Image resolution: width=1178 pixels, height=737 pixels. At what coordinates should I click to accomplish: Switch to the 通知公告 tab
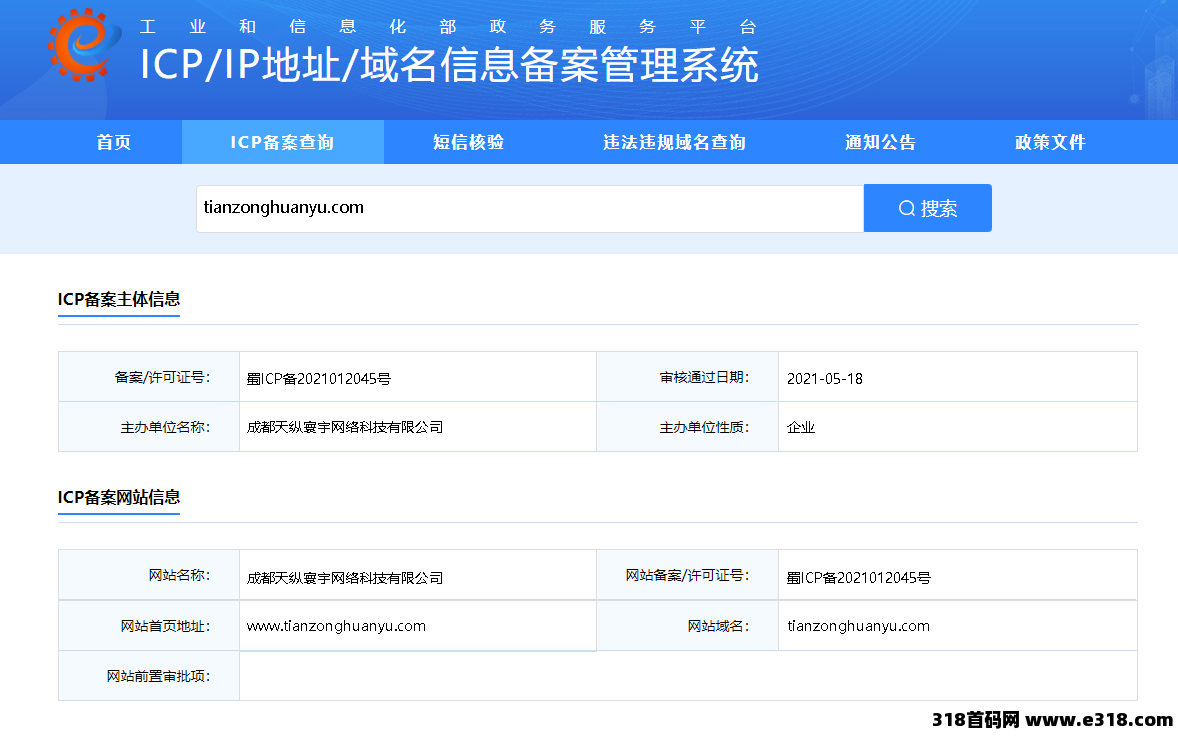(880, 142)
